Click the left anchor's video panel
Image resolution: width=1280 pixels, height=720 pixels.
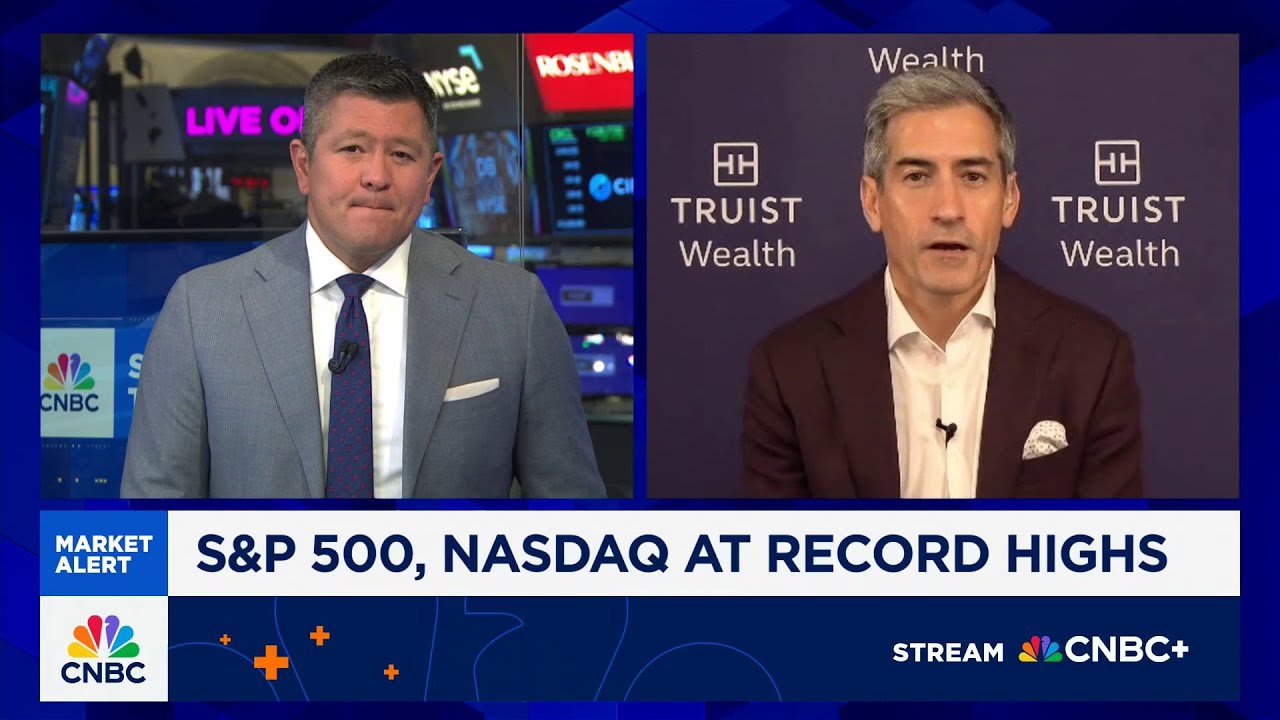(337, 266)
